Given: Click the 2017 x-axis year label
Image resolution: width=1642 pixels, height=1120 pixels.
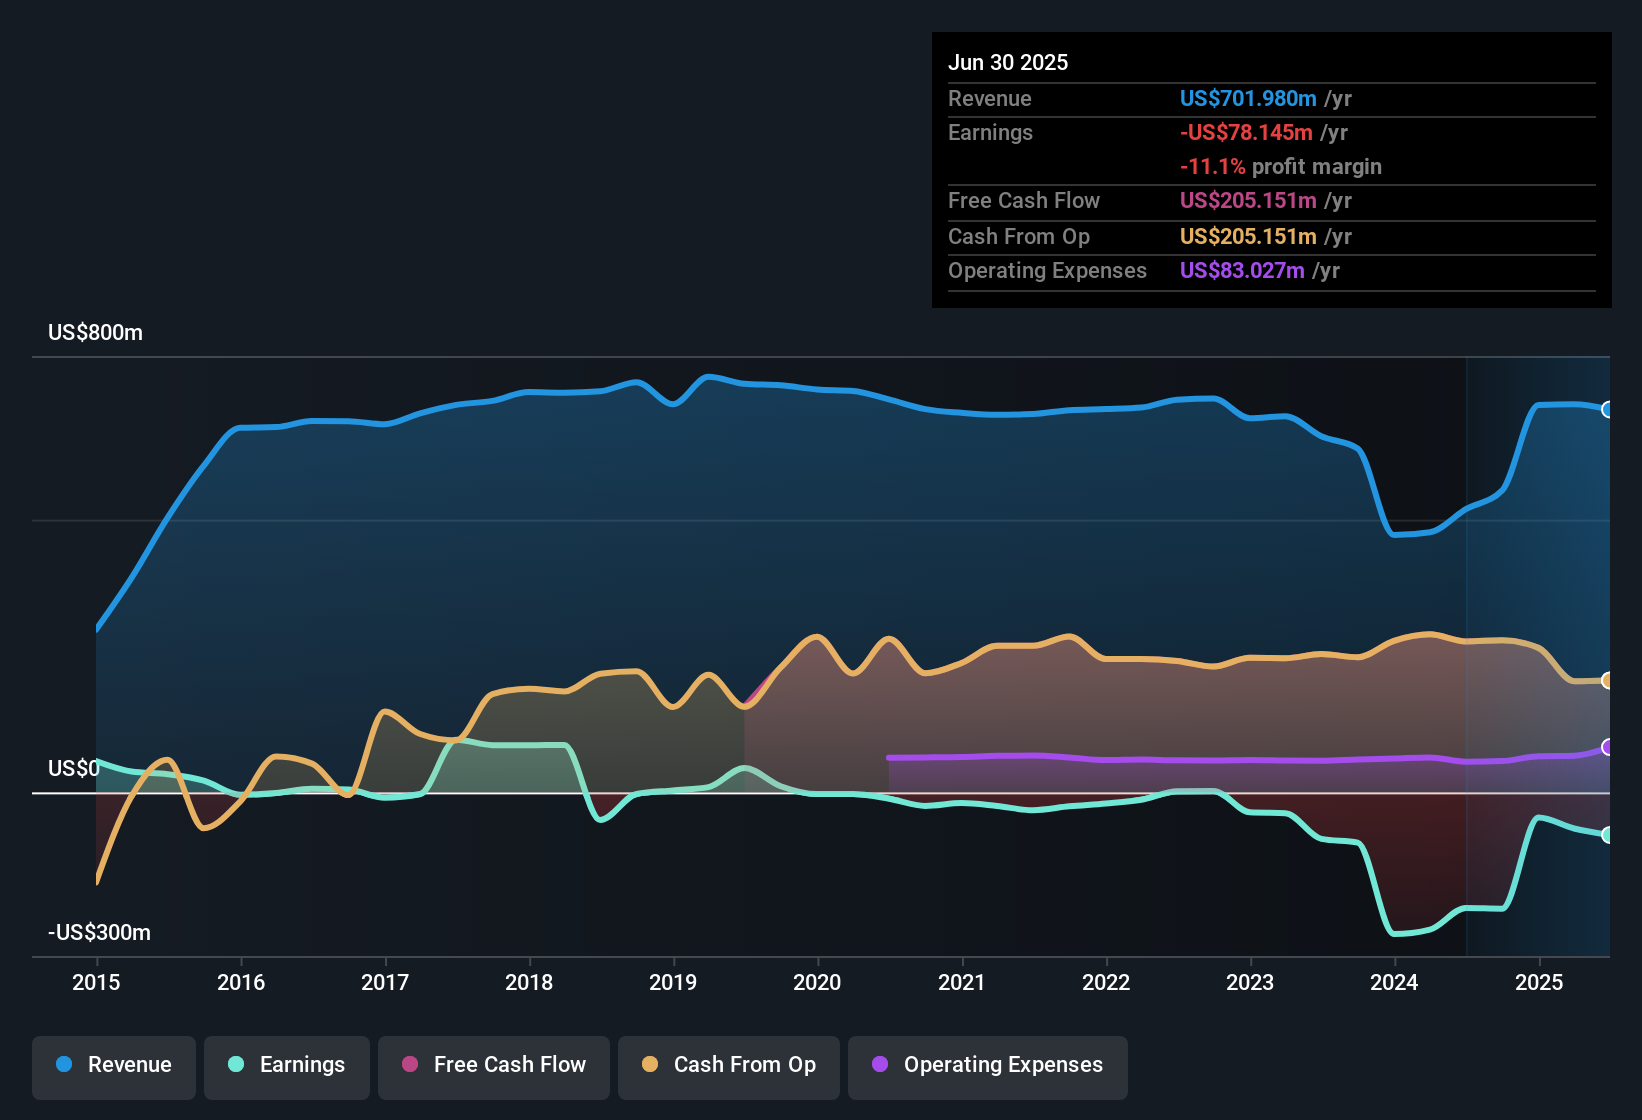Looking at the screenshot, I should (385, 982).
